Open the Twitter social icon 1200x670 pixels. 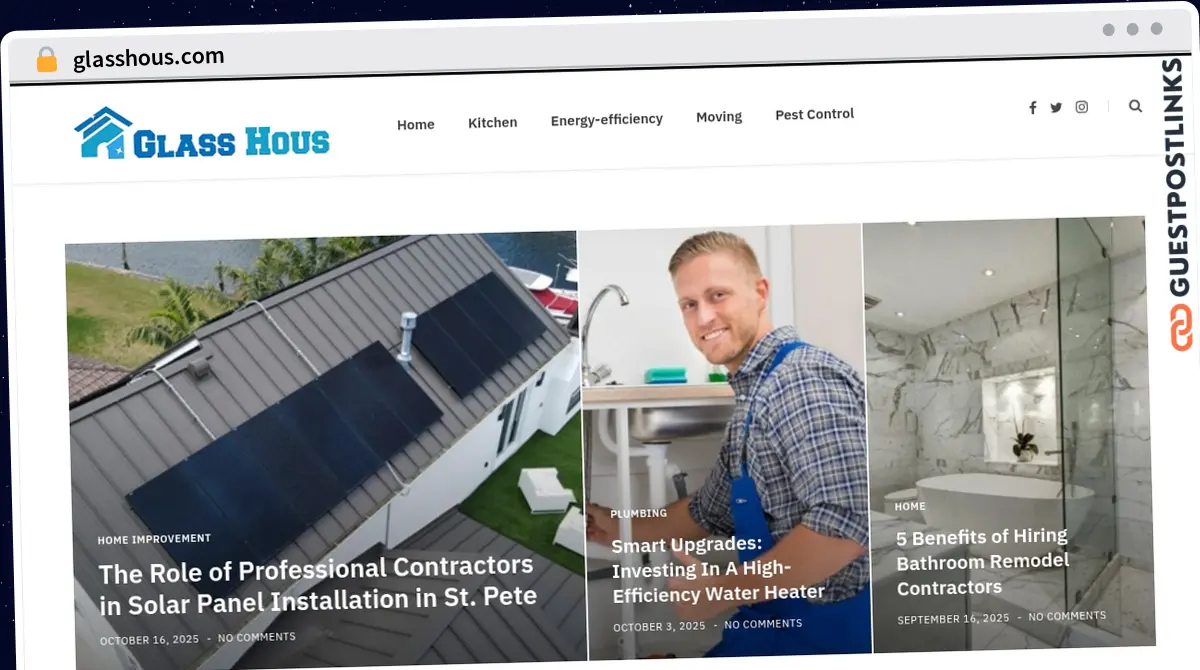[x=1056, y=107]
